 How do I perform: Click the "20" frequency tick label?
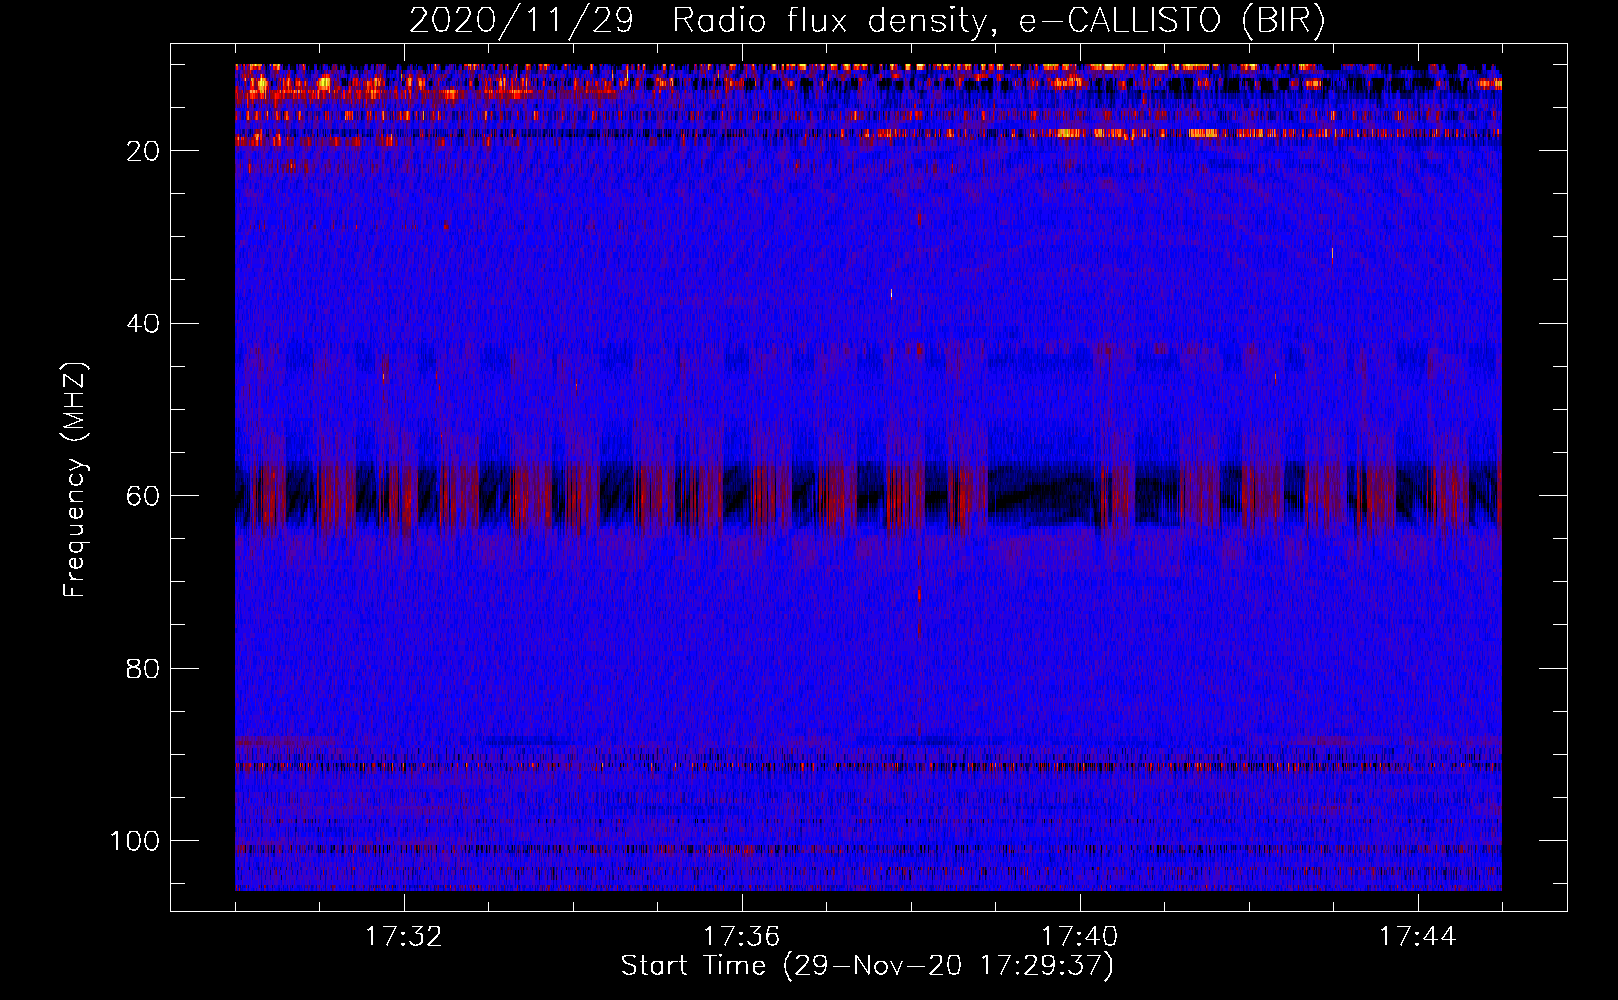144,151
